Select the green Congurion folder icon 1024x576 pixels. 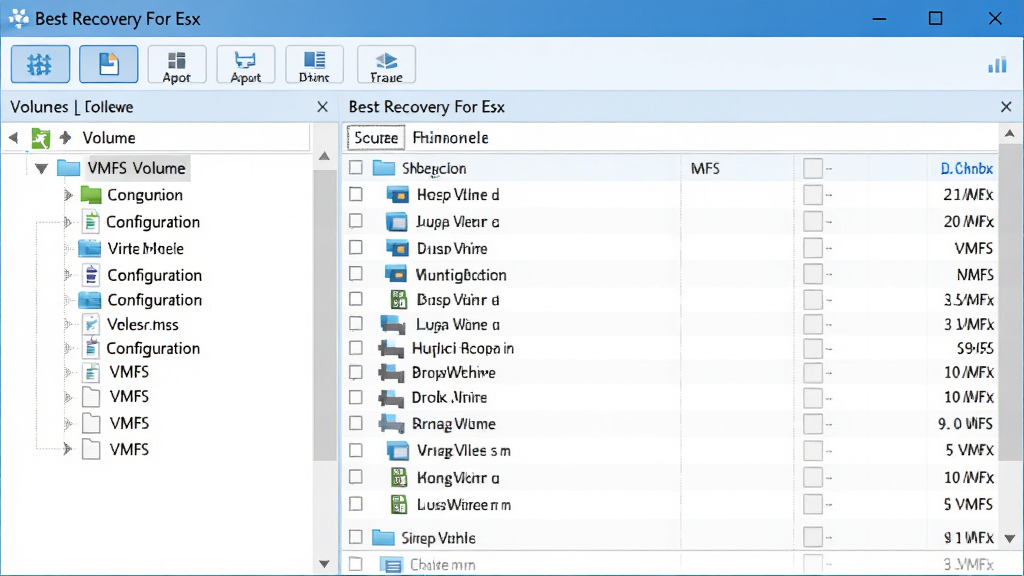(91, 195)
